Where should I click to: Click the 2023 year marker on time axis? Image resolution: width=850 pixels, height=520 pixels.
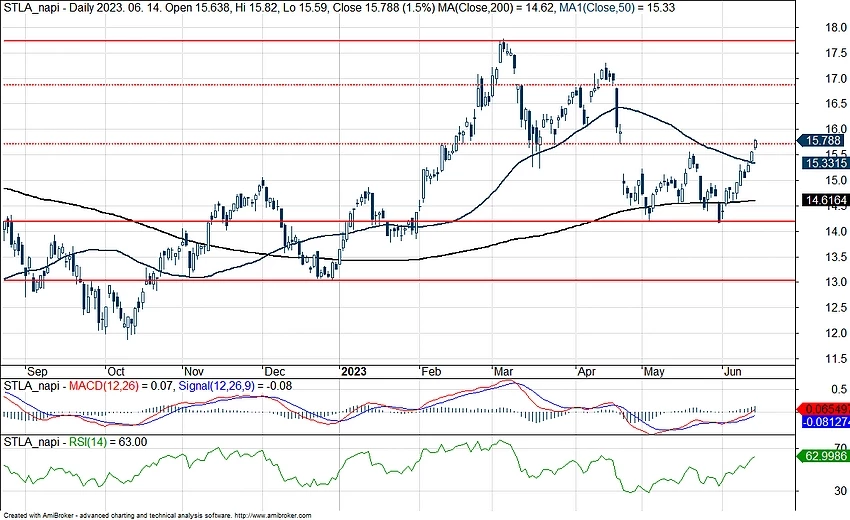pyautogui.click(x=352, y=369)
